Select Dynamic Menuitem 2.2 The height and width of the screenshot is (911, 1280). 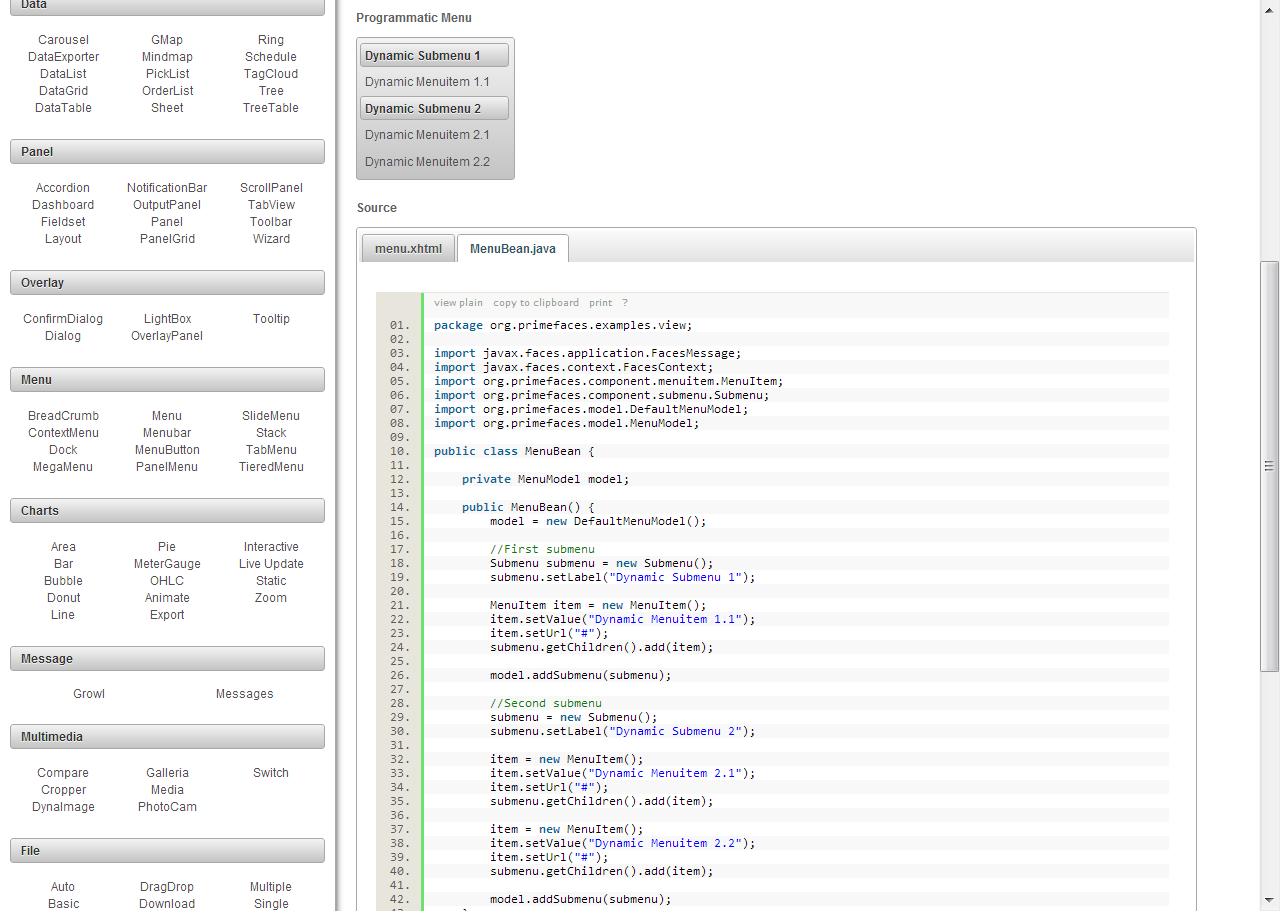click(x=426, y=161)
